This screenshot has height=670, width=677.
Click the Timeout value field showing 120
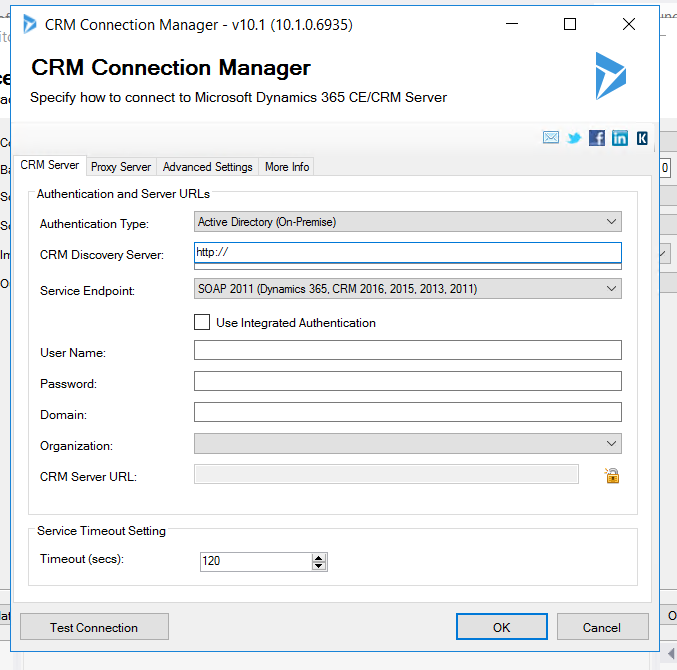256,562
